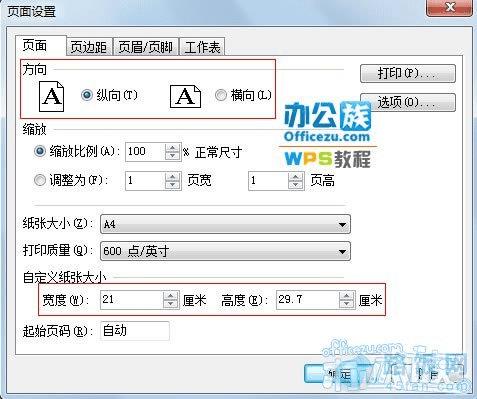Click the 打印(P)... button

click(x=408, y=73)
